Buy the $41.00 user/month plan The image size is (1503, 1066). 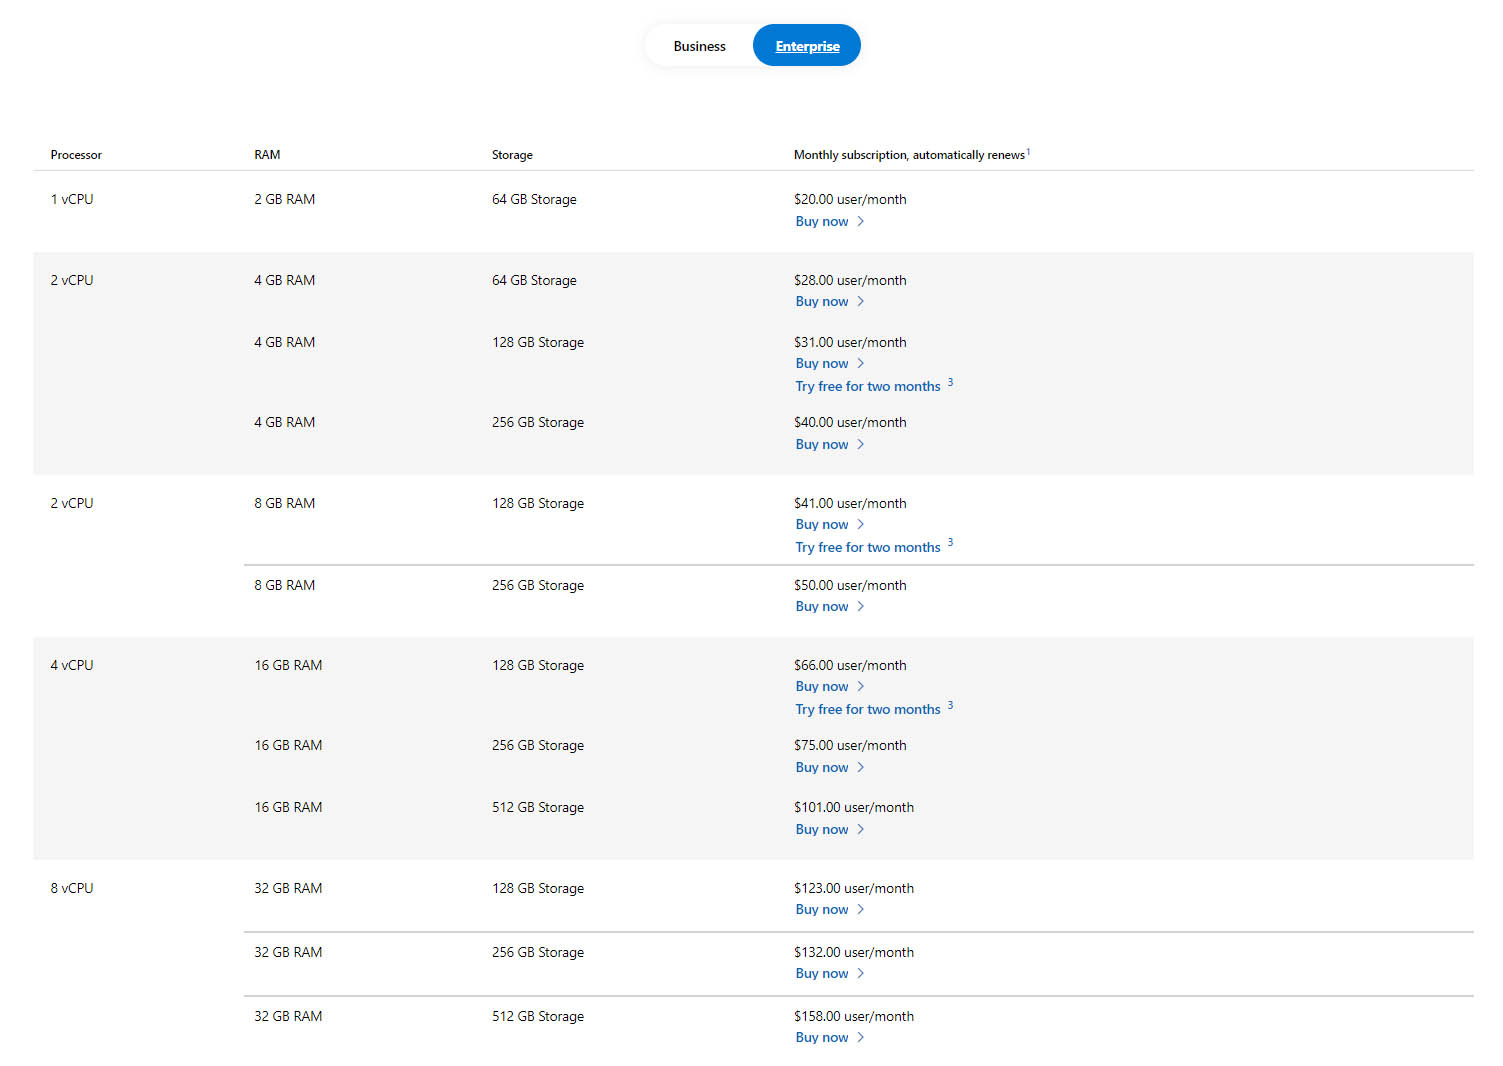(x=822, y=524)
